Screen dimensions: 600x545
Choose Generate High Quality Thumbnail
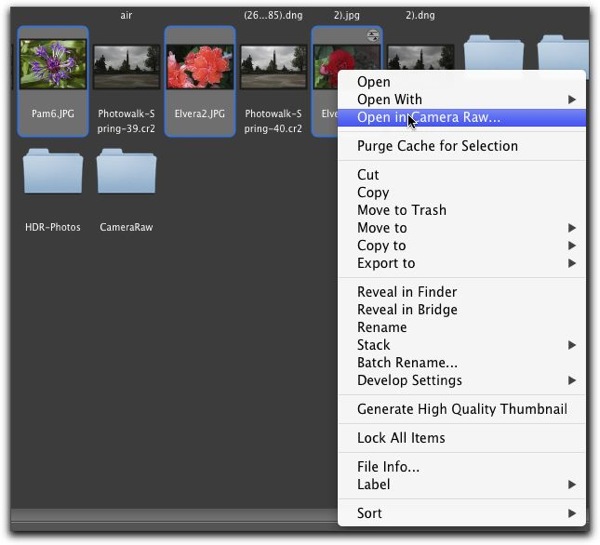click(x=461, y=409)
